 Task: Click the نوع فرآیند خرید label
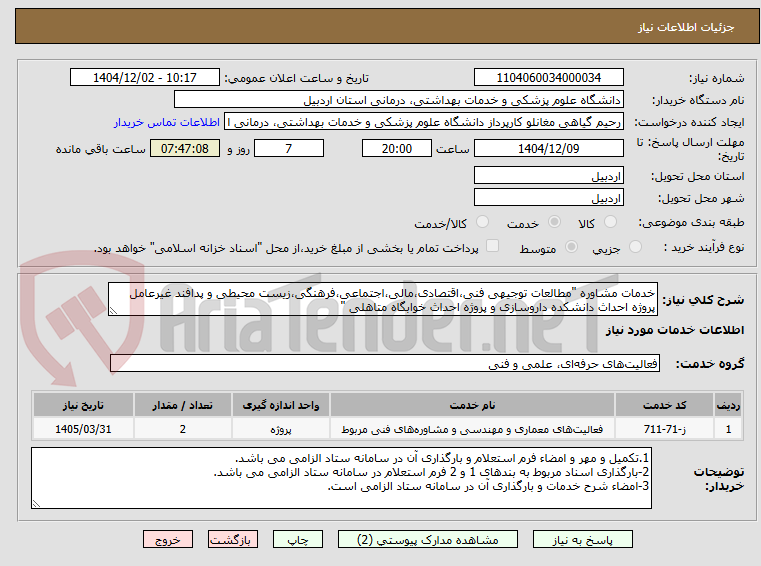tap(704, 248)
